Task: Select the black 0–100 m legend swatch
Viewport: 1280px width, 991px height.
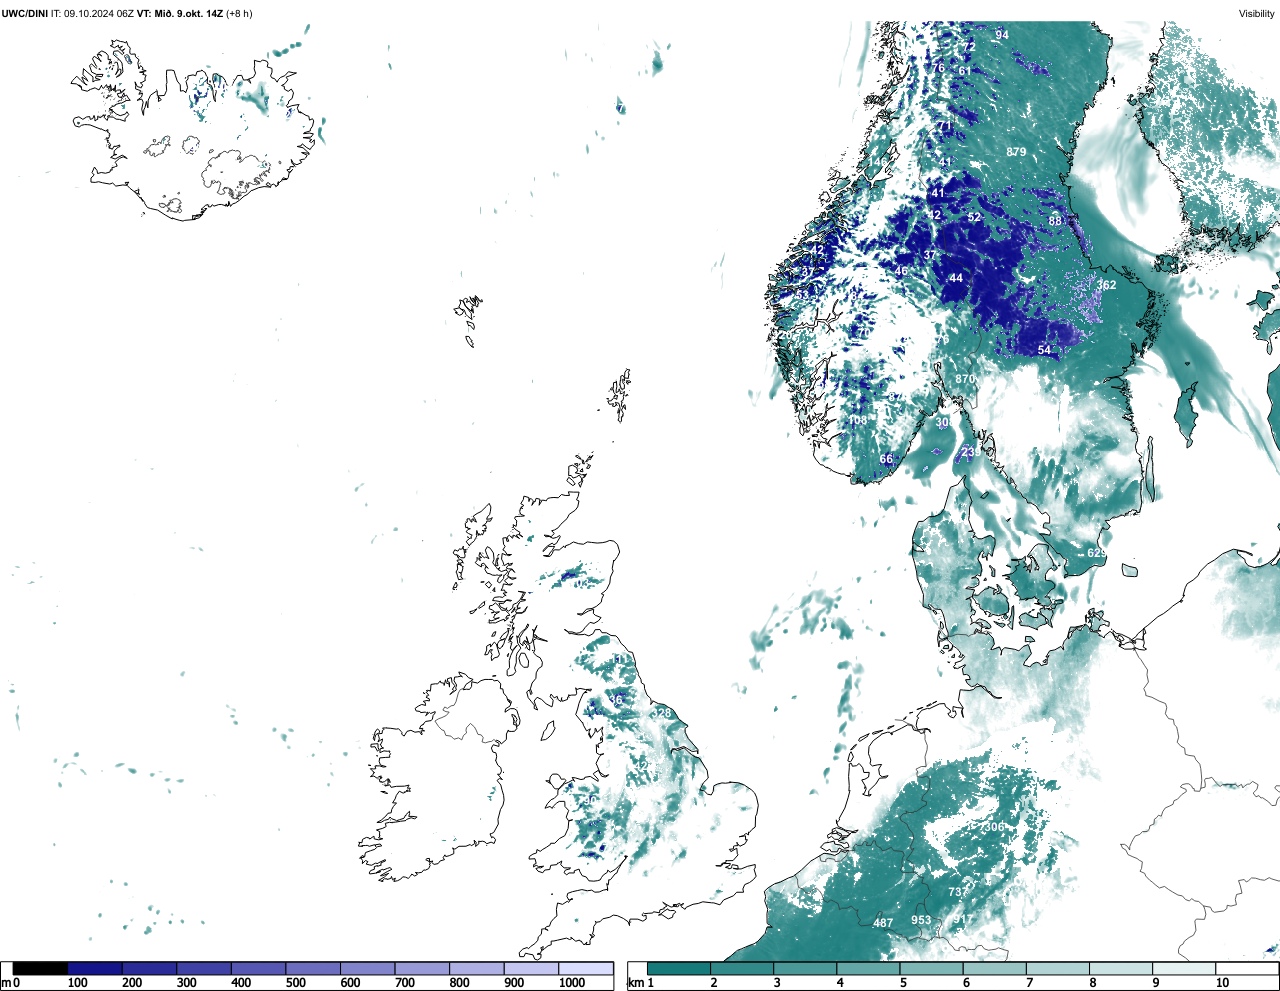Action: click(41, 968)
